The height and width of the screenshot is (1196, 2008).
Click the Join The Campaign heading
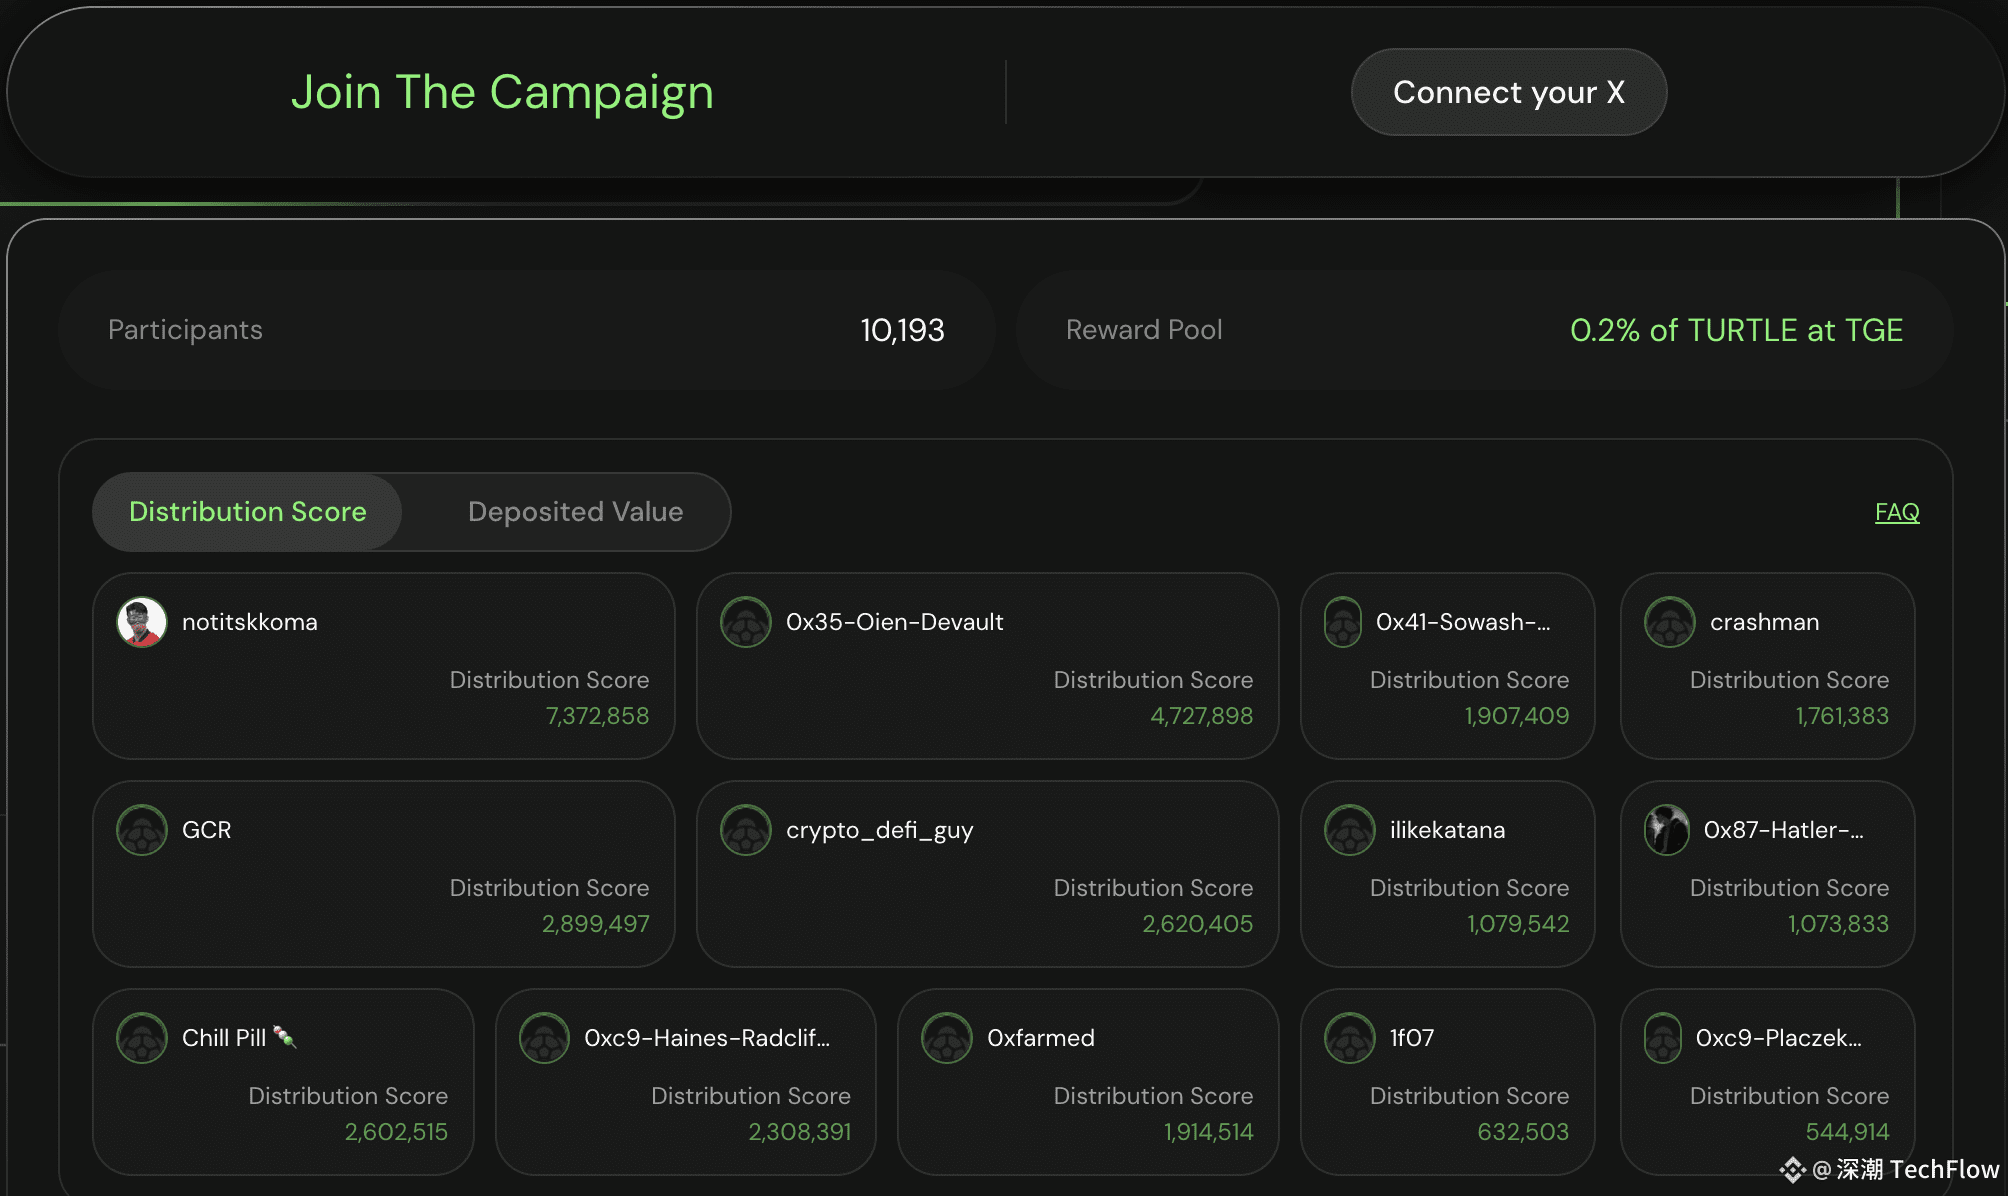502,92
